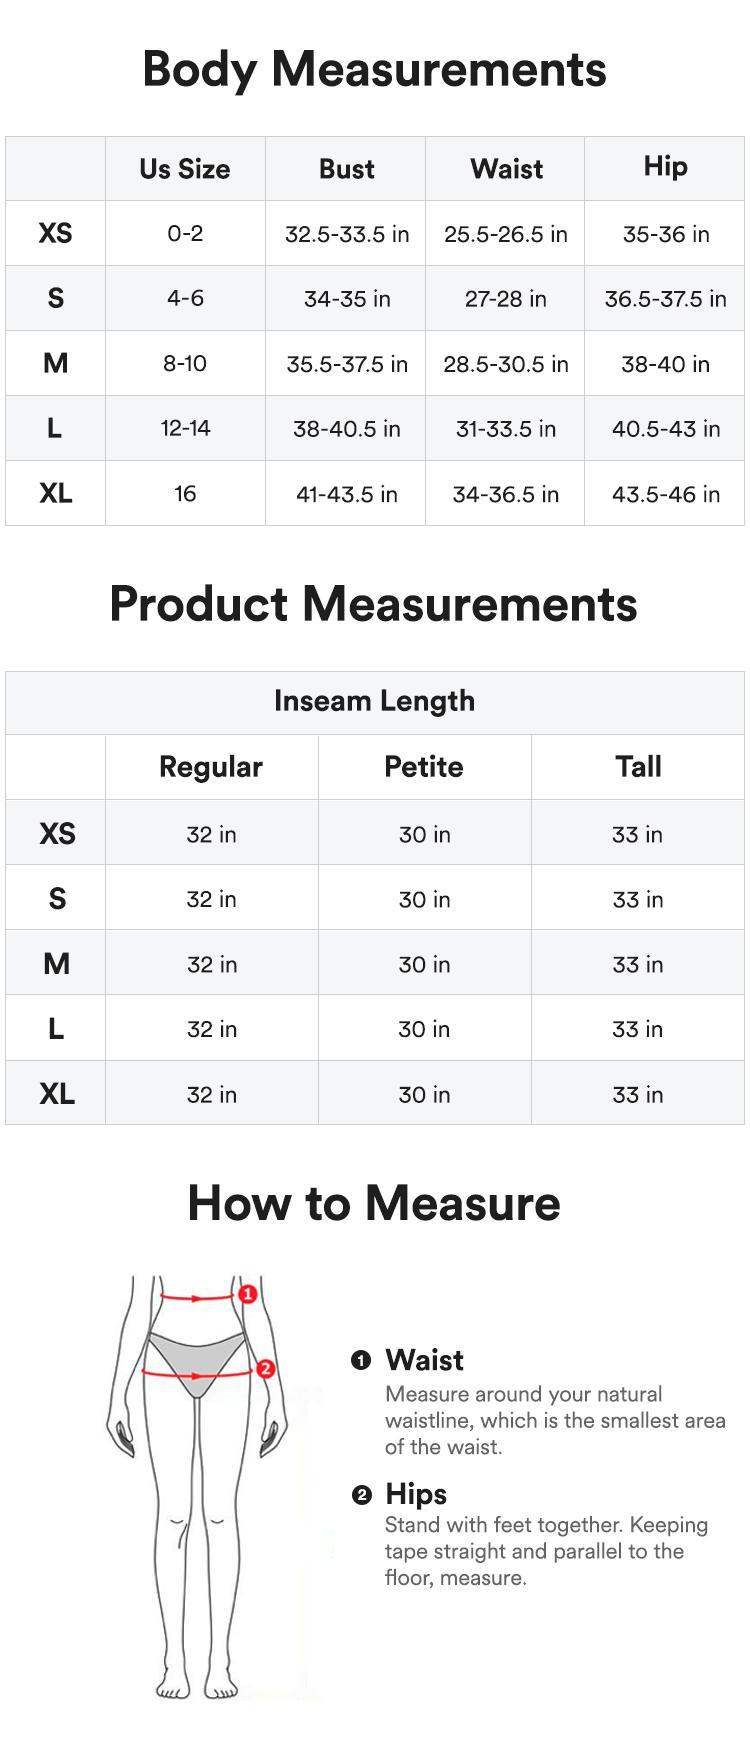Click XL bust value 41-43.5 in

coord(346,494)
